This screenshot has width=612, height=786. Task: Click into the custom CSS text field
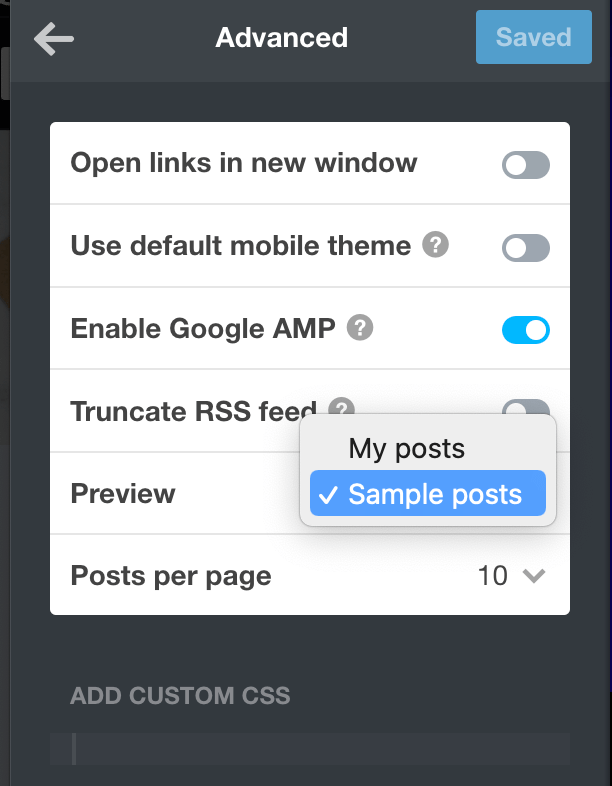pyautogui.click(x=320, y=748)
